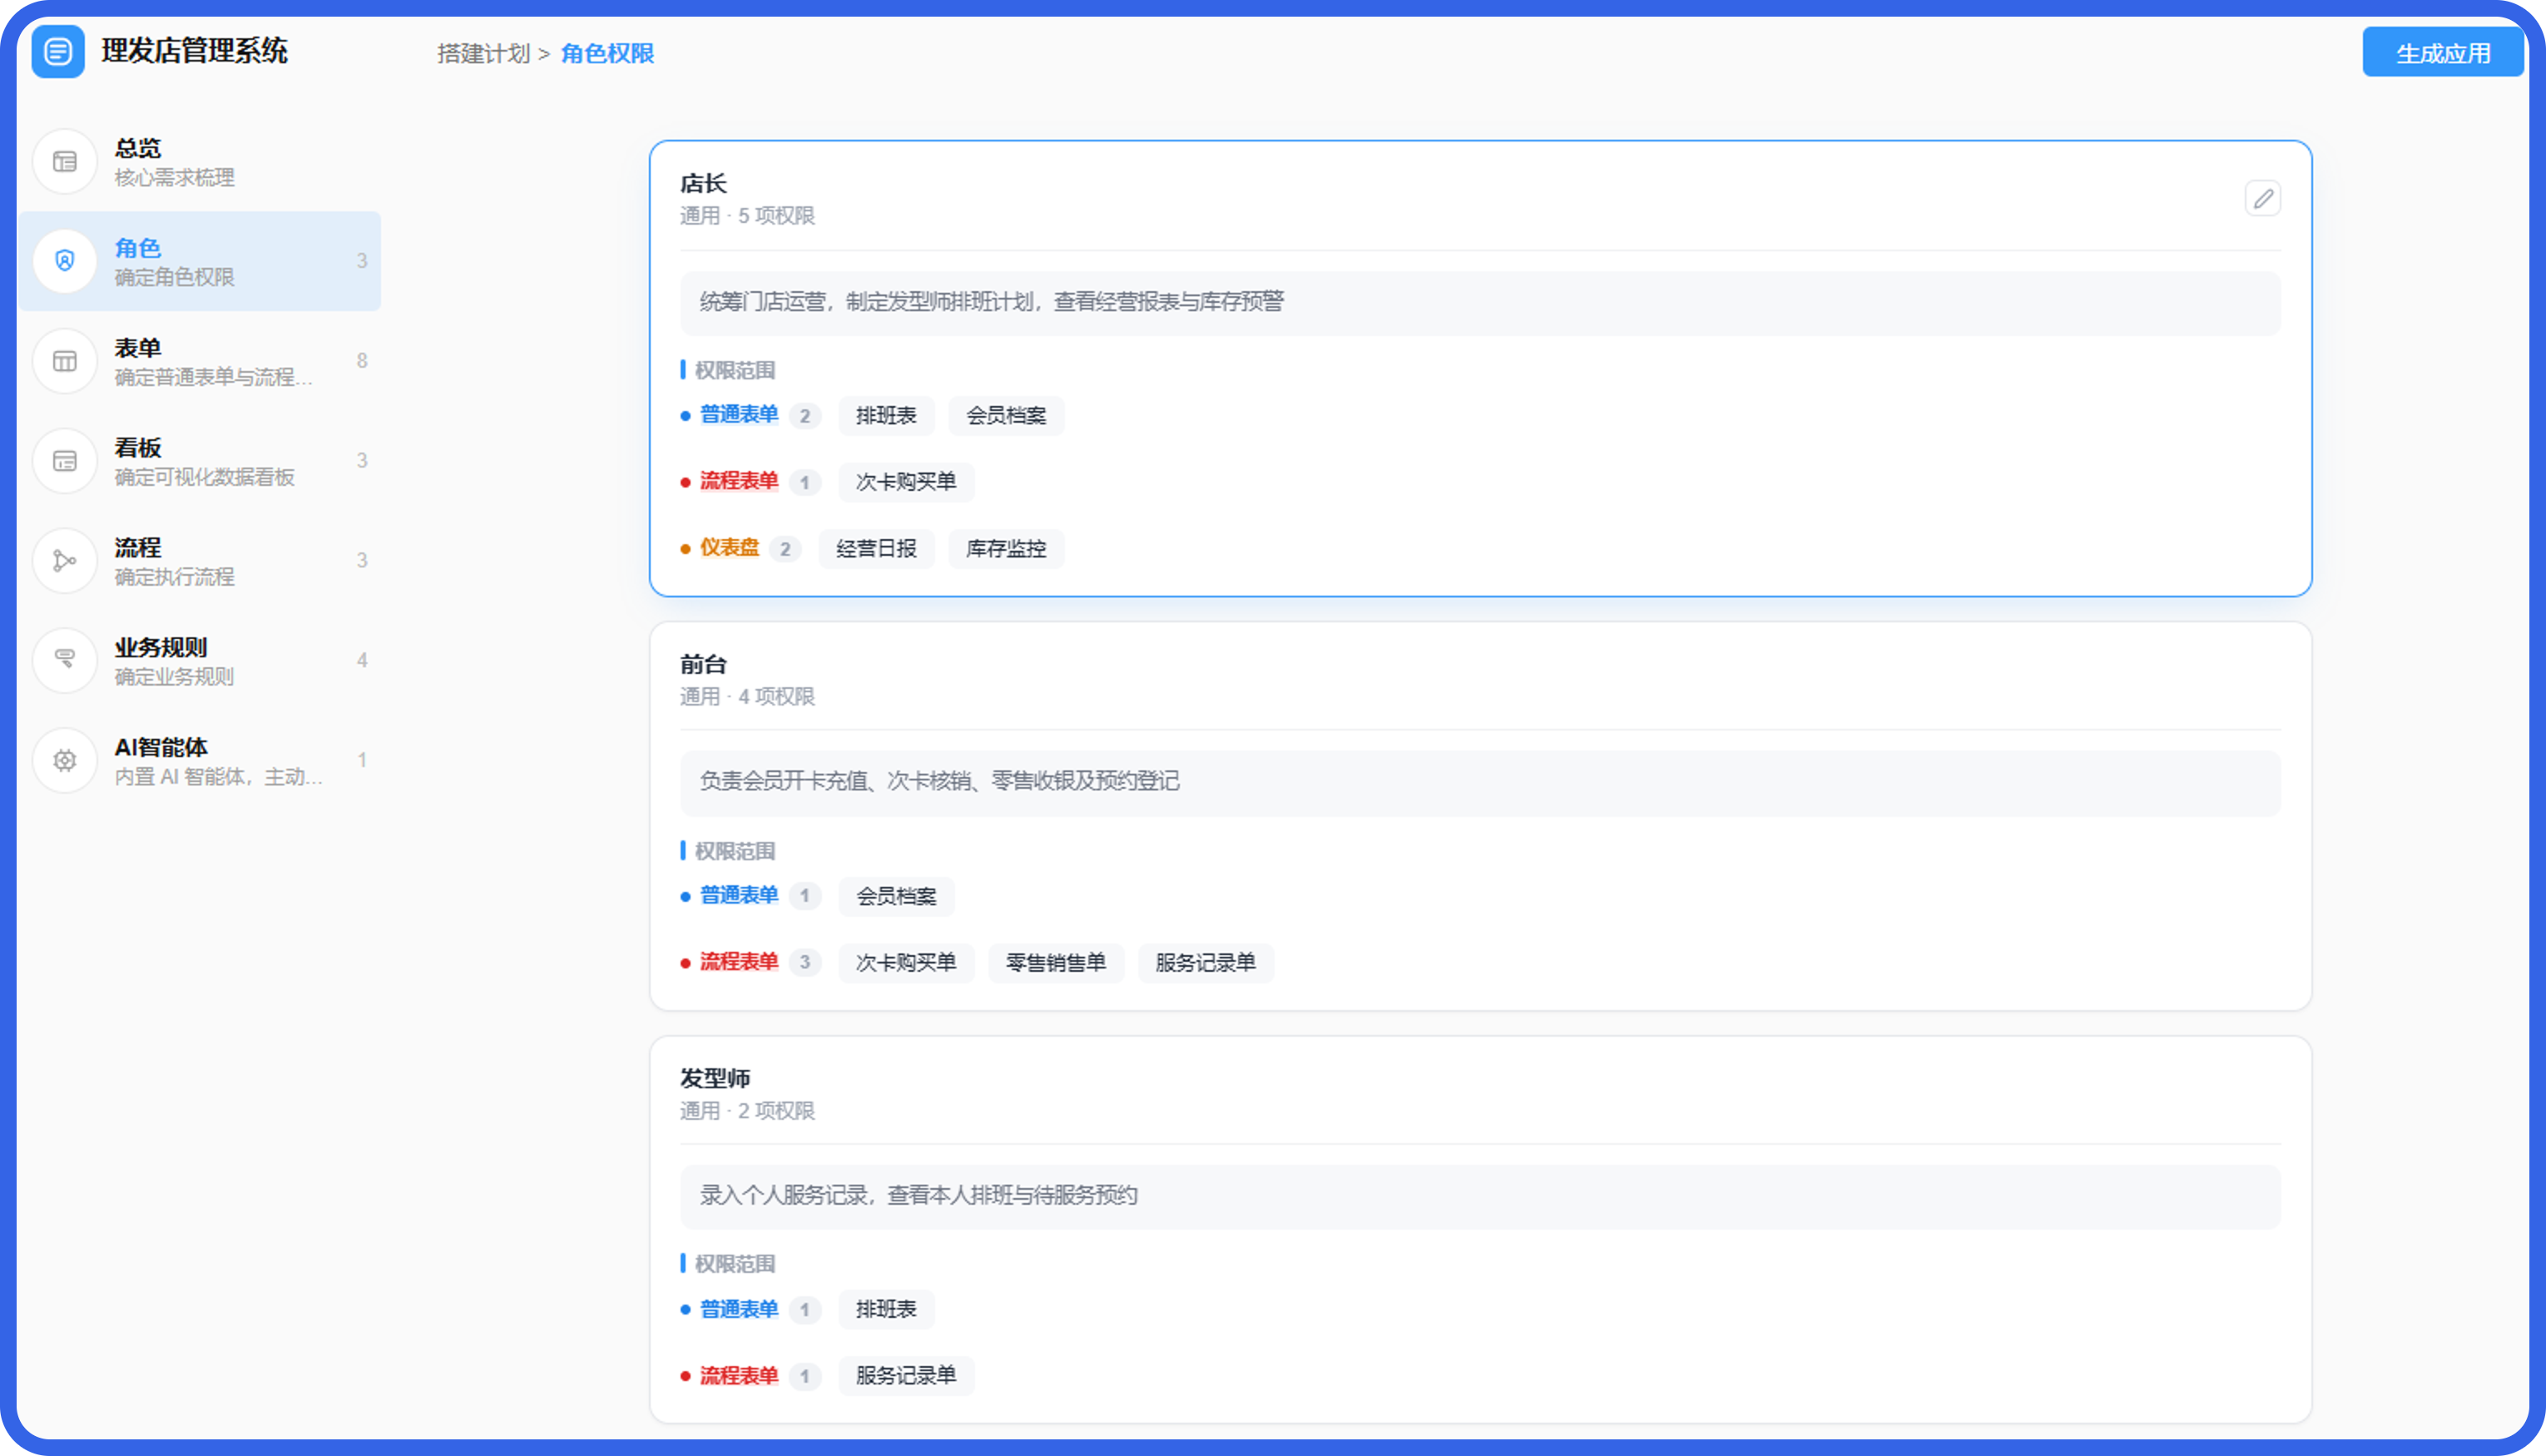This screenshot has width=2546, height=1456.
Task: Click 普通表单 label in 发型师 card
Action: [739, 1309]
